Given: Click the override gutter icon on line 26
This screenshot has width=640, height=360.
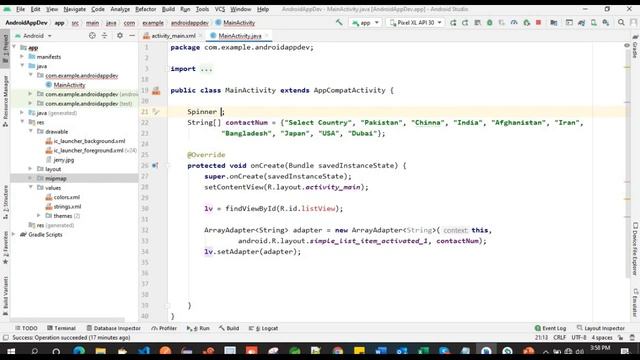Looking at the screenshot, I should (155, 165).
